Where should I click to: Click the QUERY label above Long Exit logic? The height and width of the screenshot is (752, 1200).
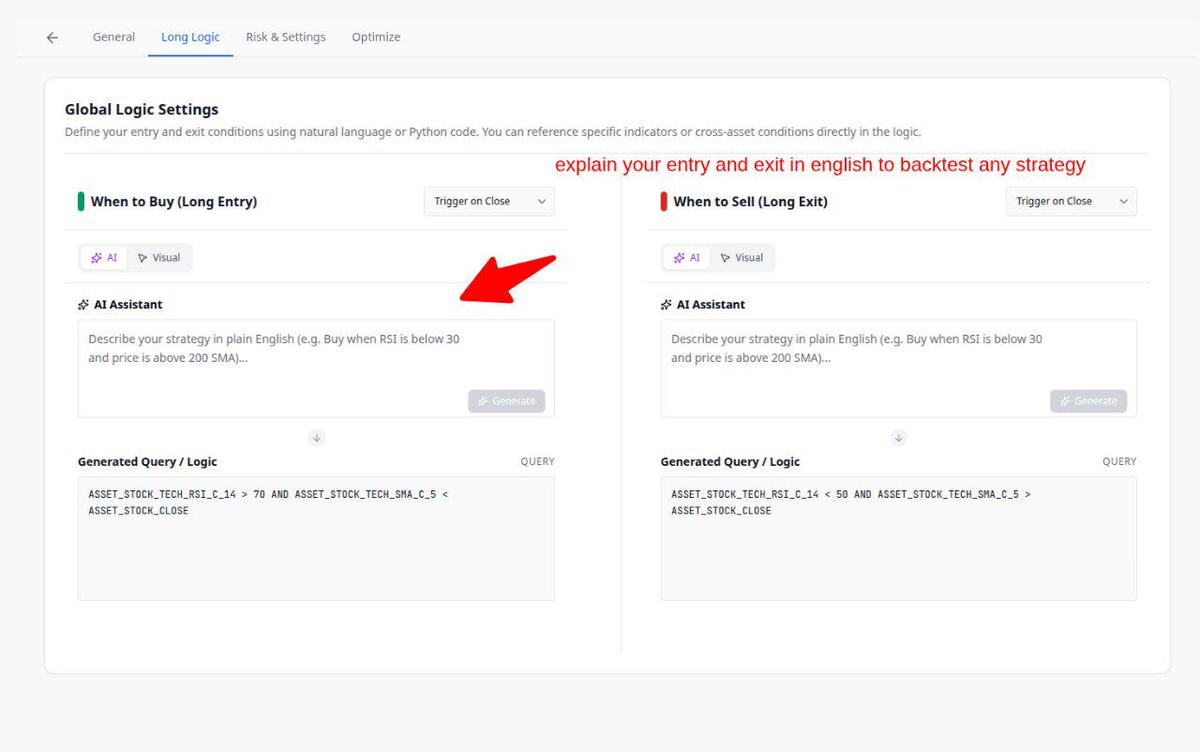[x=1119, y=462]
